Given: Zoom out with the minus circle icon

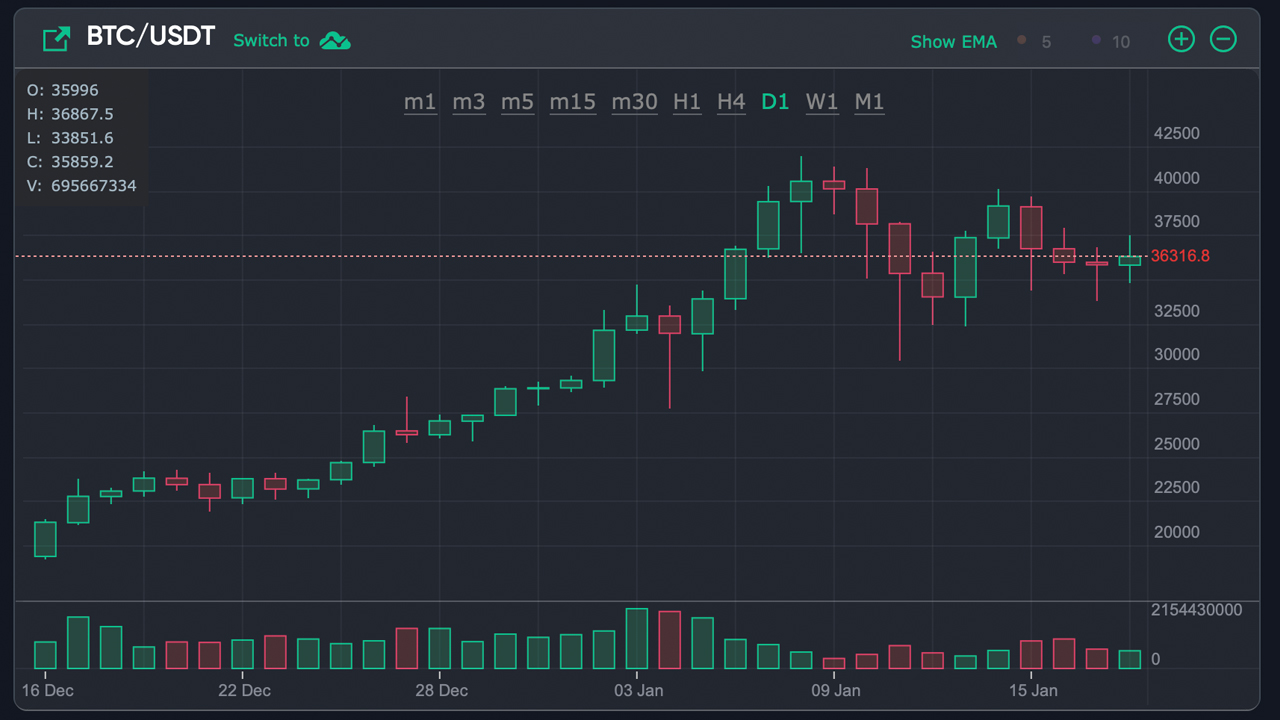Looking at the screenshot, I should (x=1223, y=39).
